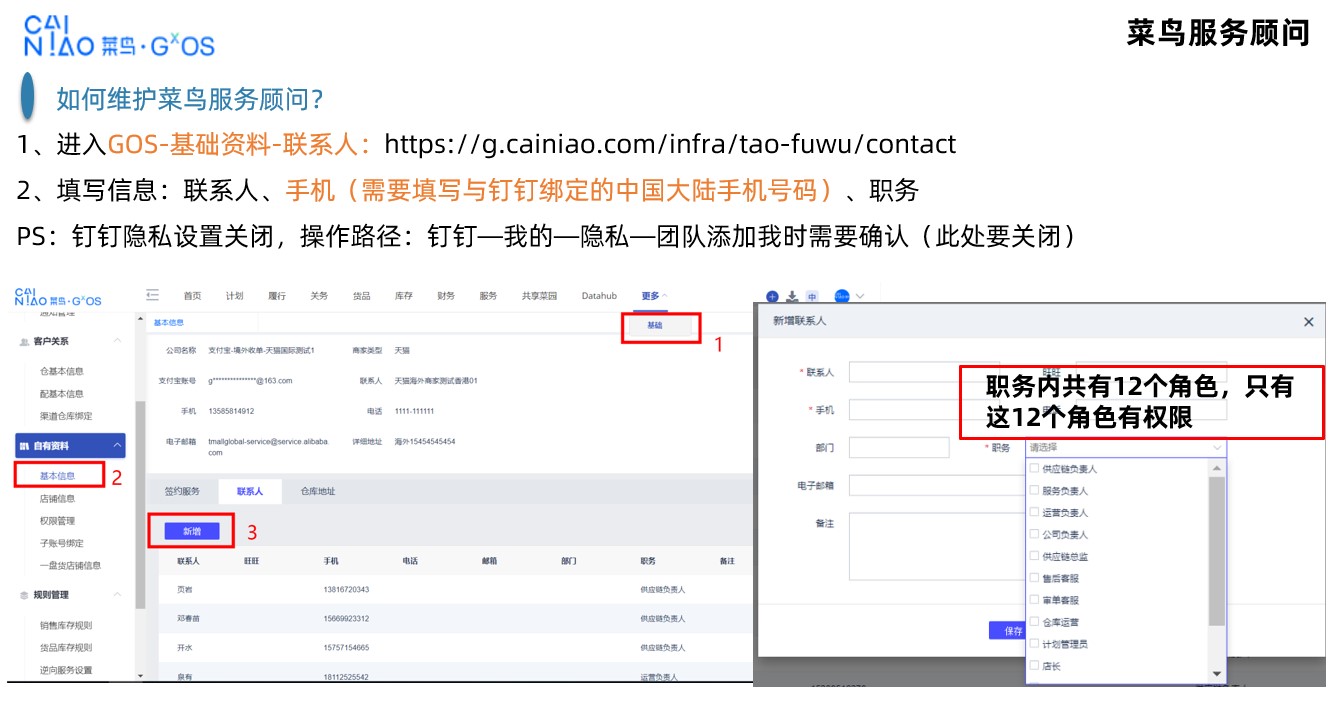Image resolution: width=1344 pixels, height=708 pixels.
Task: Check the 运营负责人 role option
Action: point(1034,512)
